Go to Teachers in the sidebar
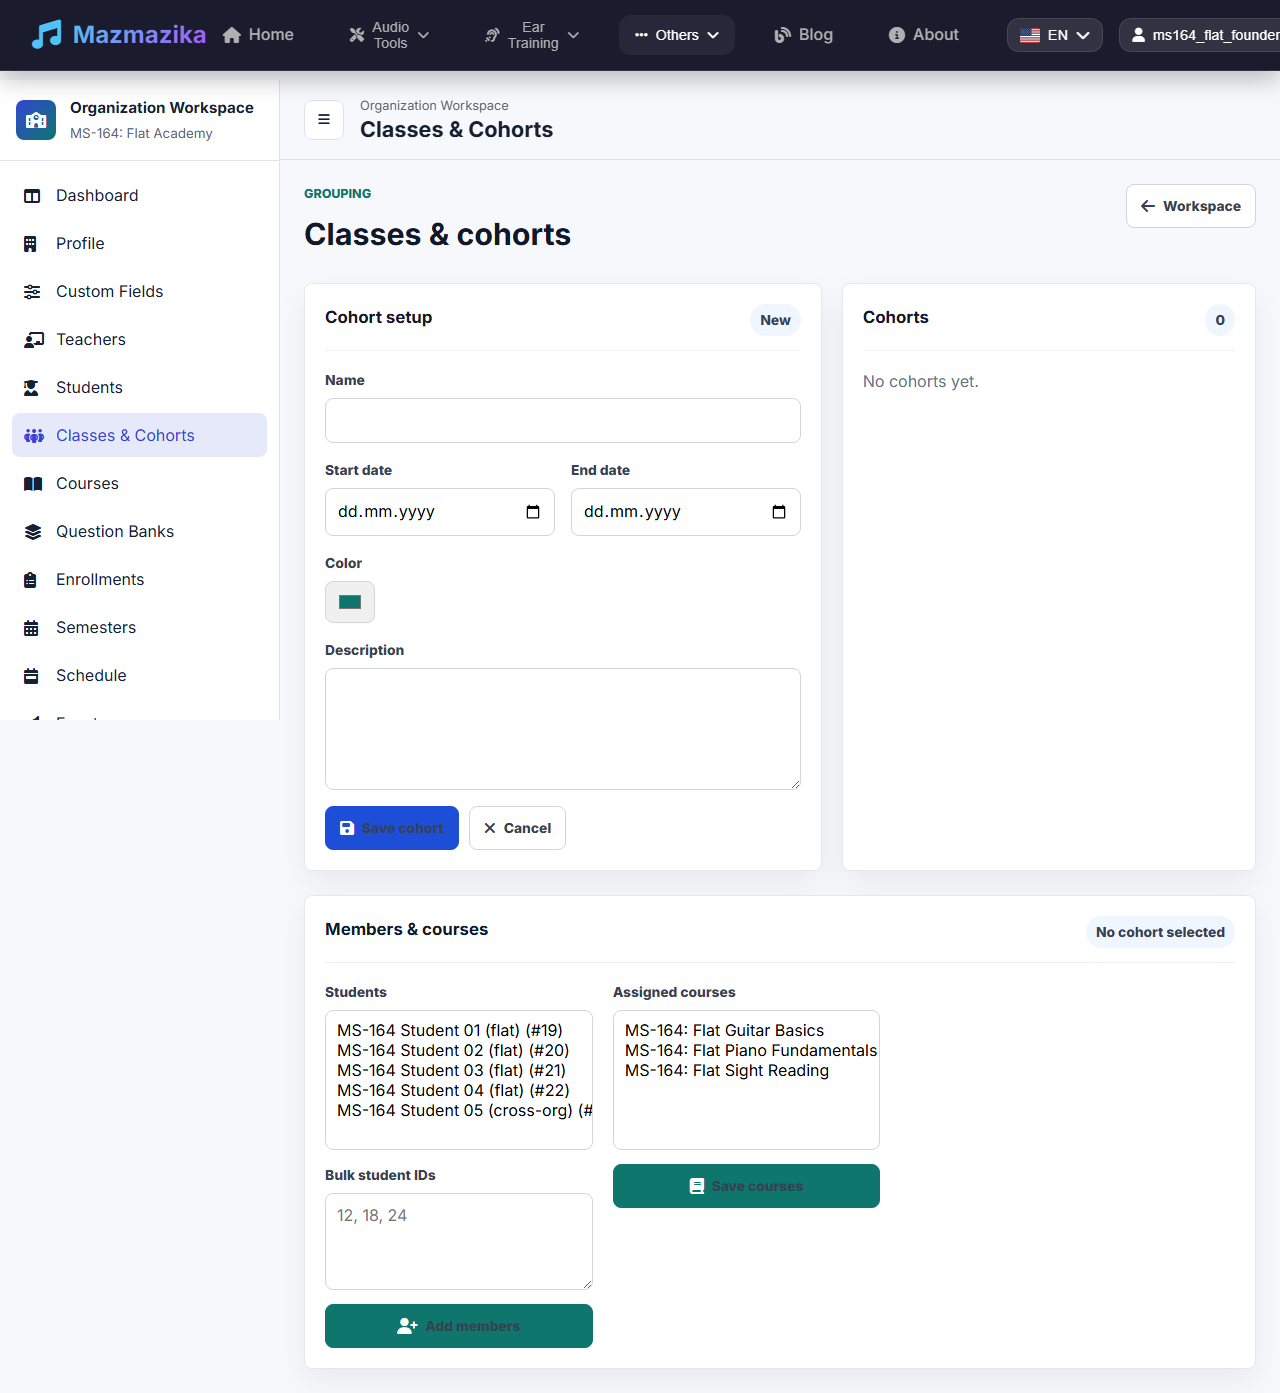The width and height of the screenshot is (1280, 1393). (x=139, y=340)
